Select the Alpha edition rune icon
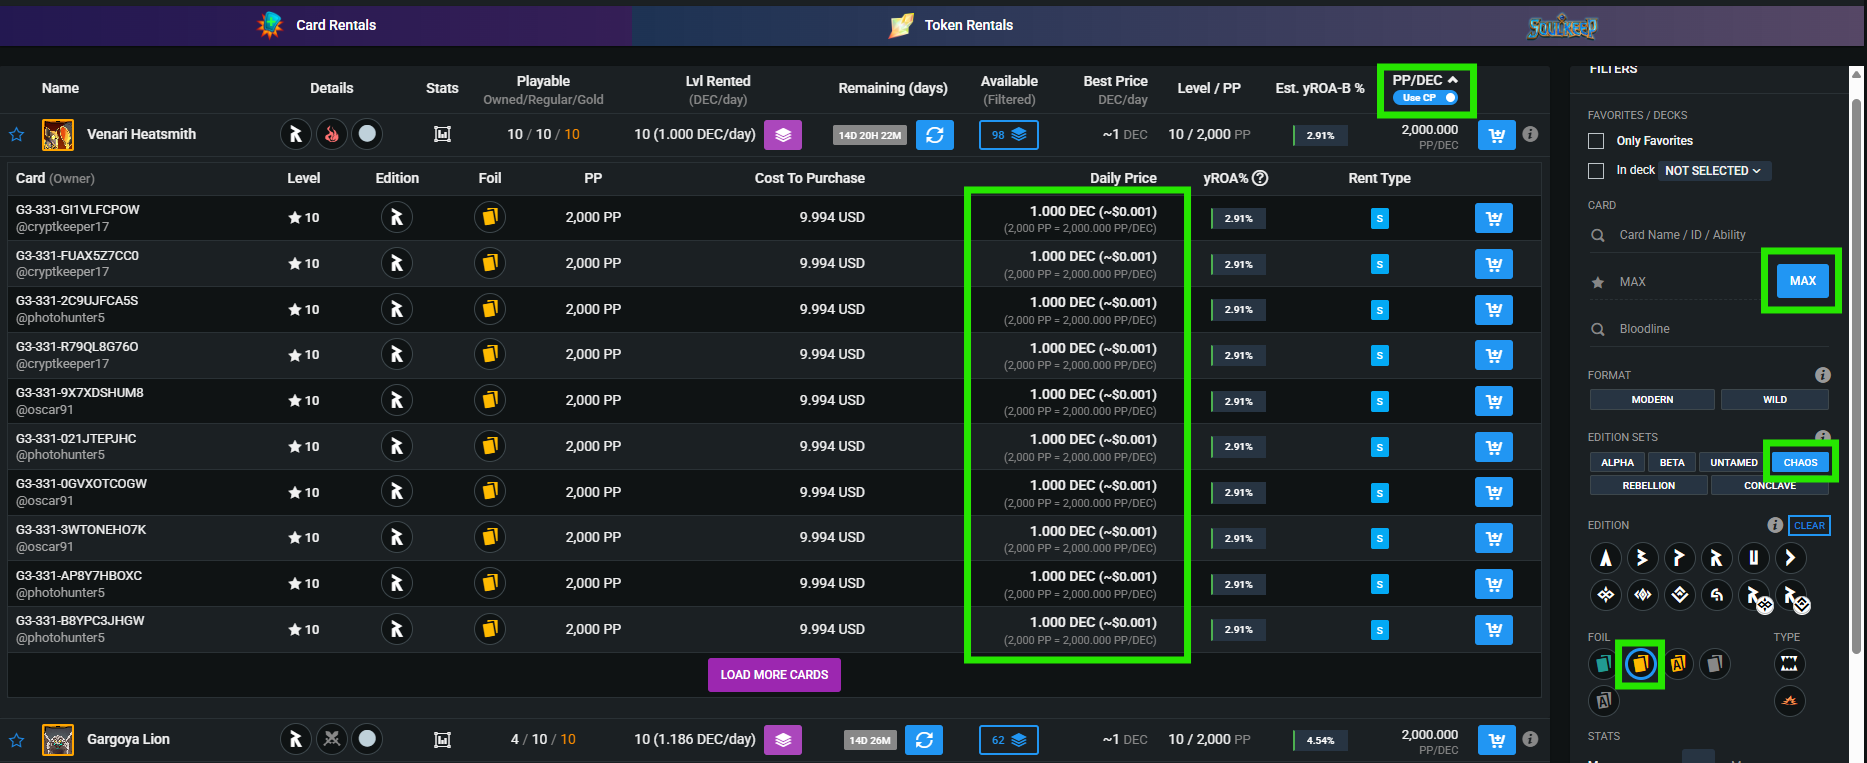1867x763 pixels. click(x=1606, y=558)
